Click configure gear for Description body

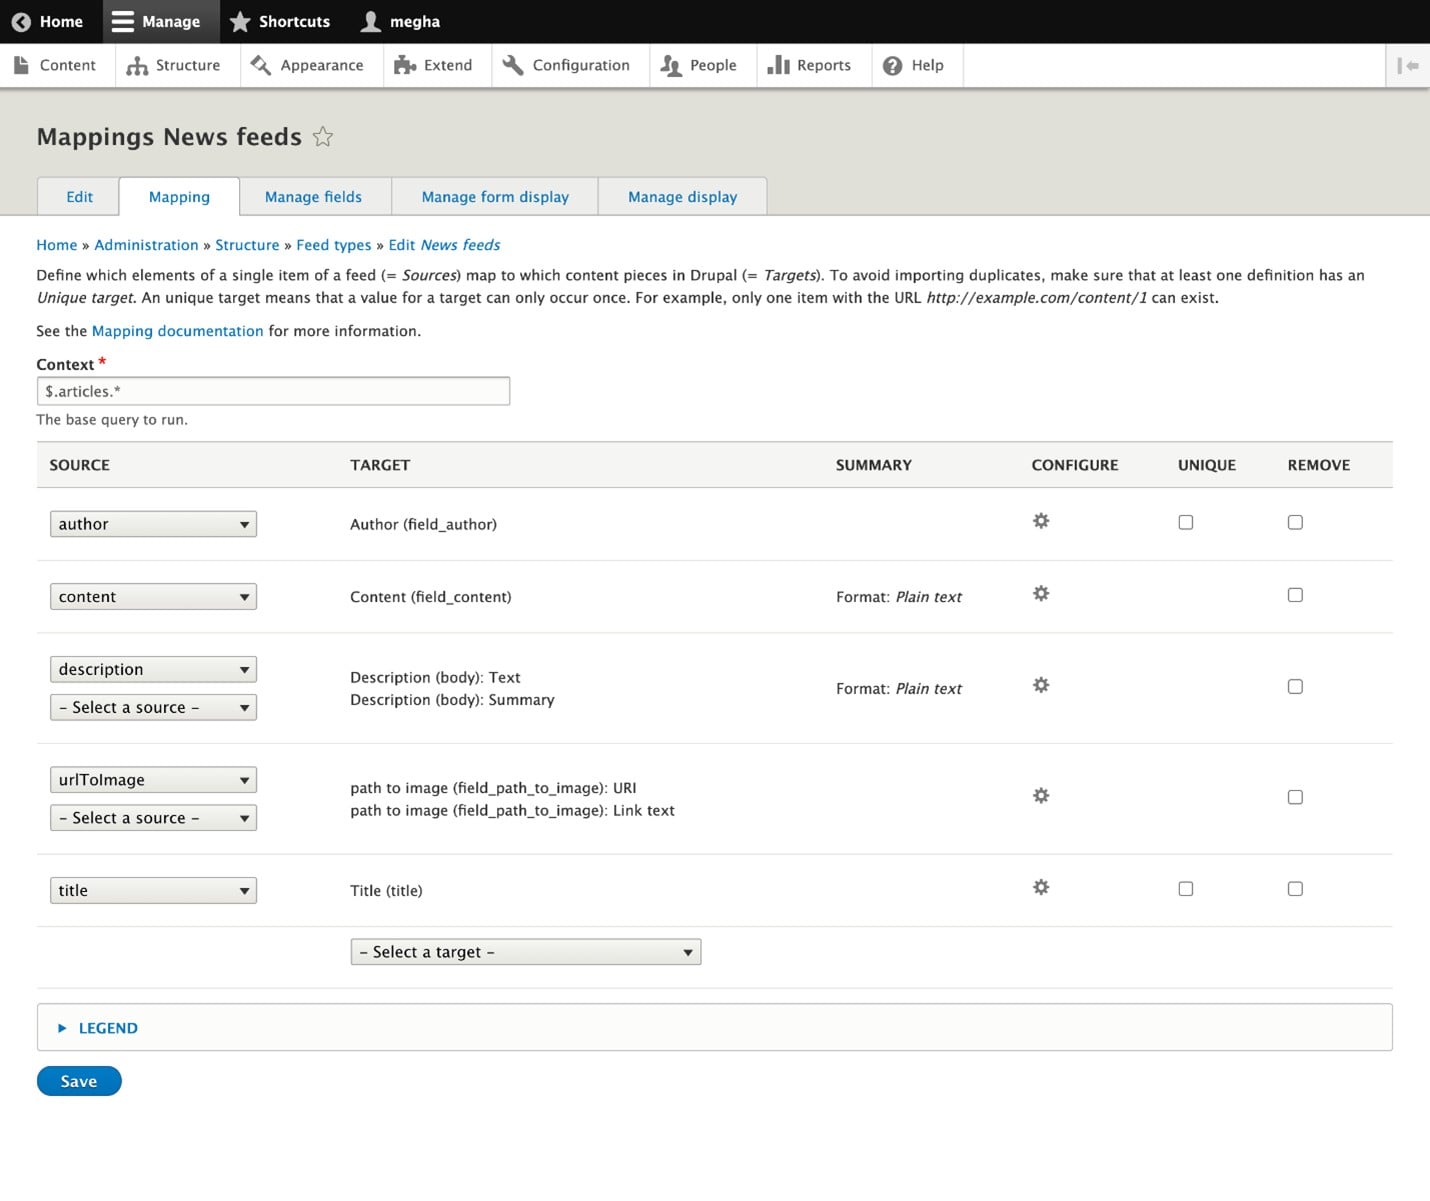pos(1041,685)
